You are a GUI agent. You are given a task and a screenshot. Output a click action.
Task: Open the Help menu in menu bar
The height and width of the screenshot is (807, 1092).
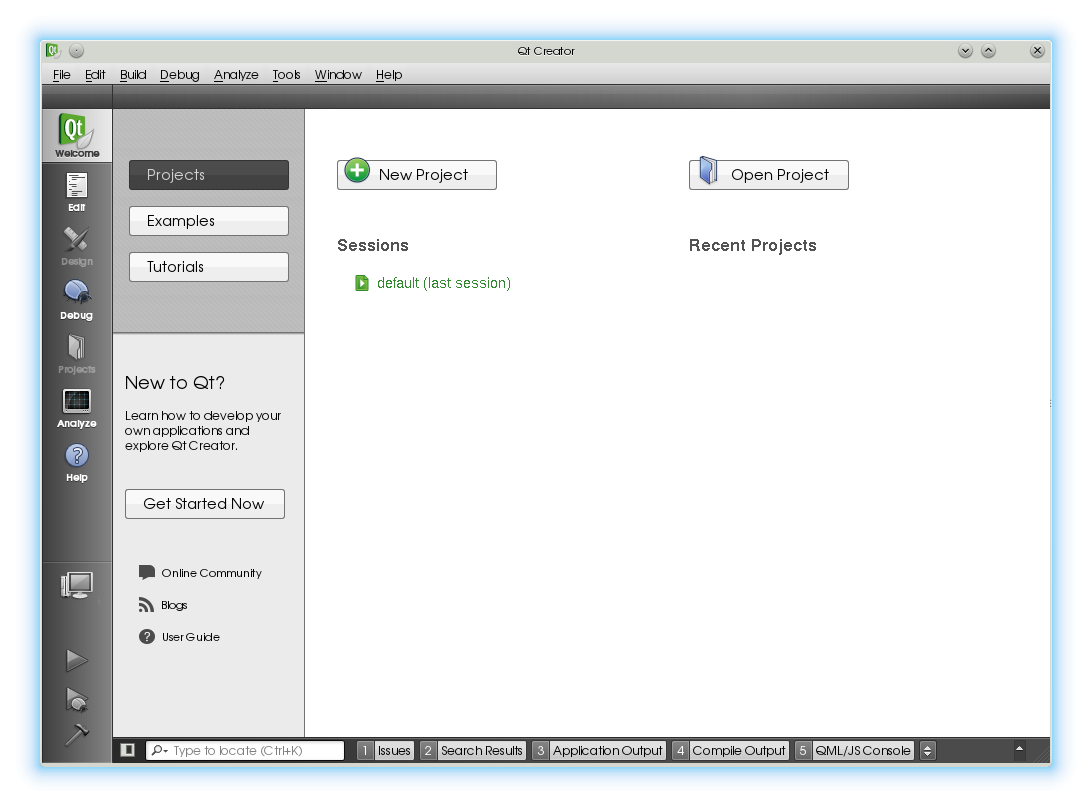pyautogui.click(x=389, y=75)
